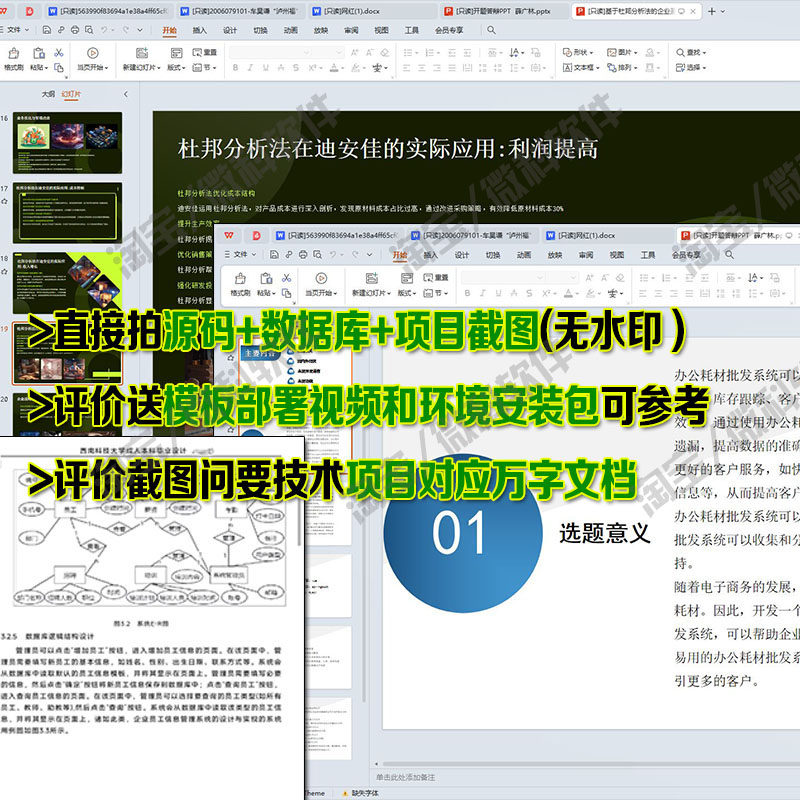Screen dimensions: 800x800
Task: Open the 粘贴 paste dropdown in the back window
Action: 39,67
